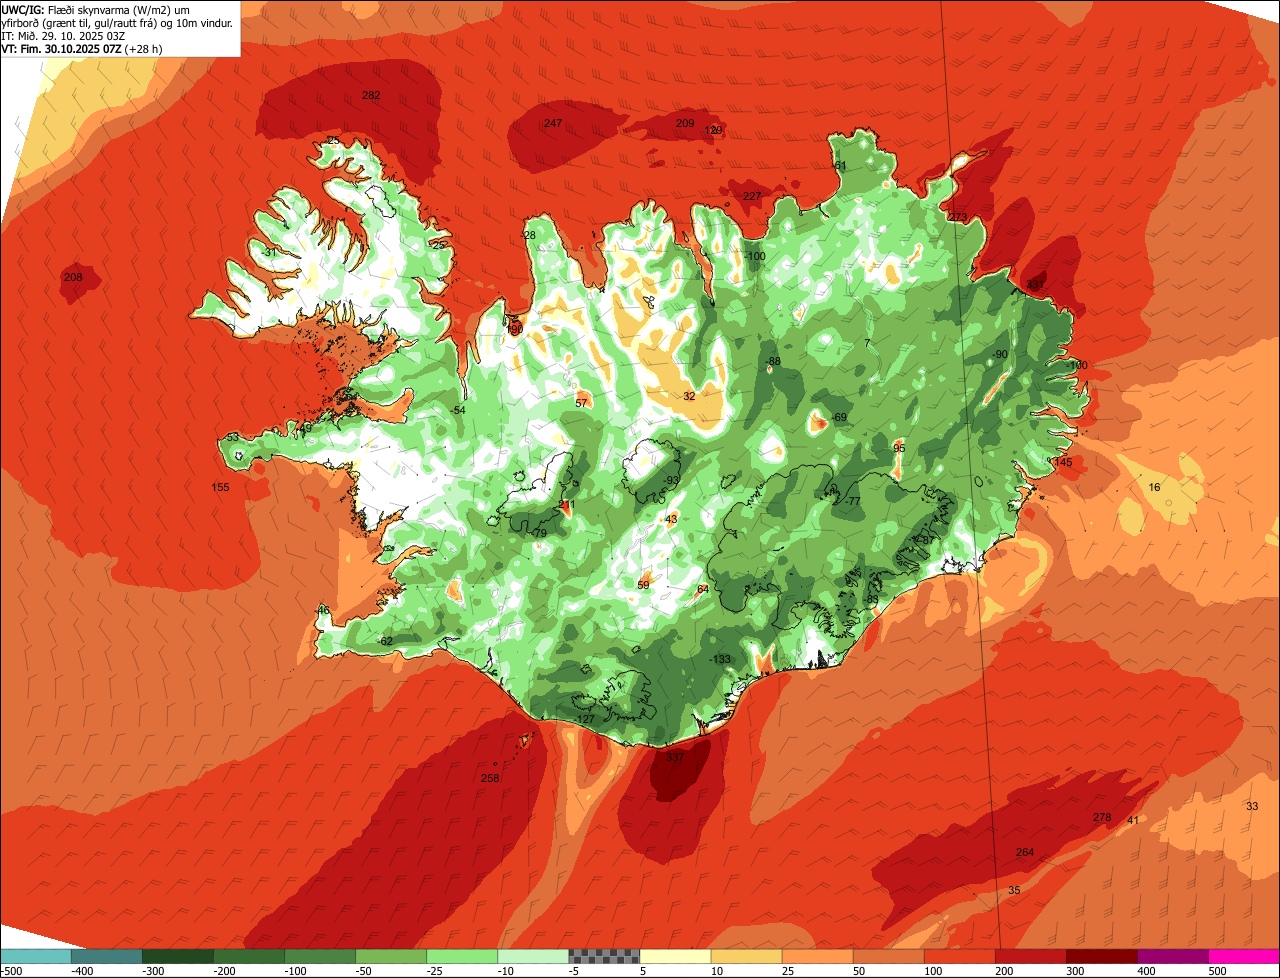
Task: Click the -69 value label inland
Action: tap(838, 417)
